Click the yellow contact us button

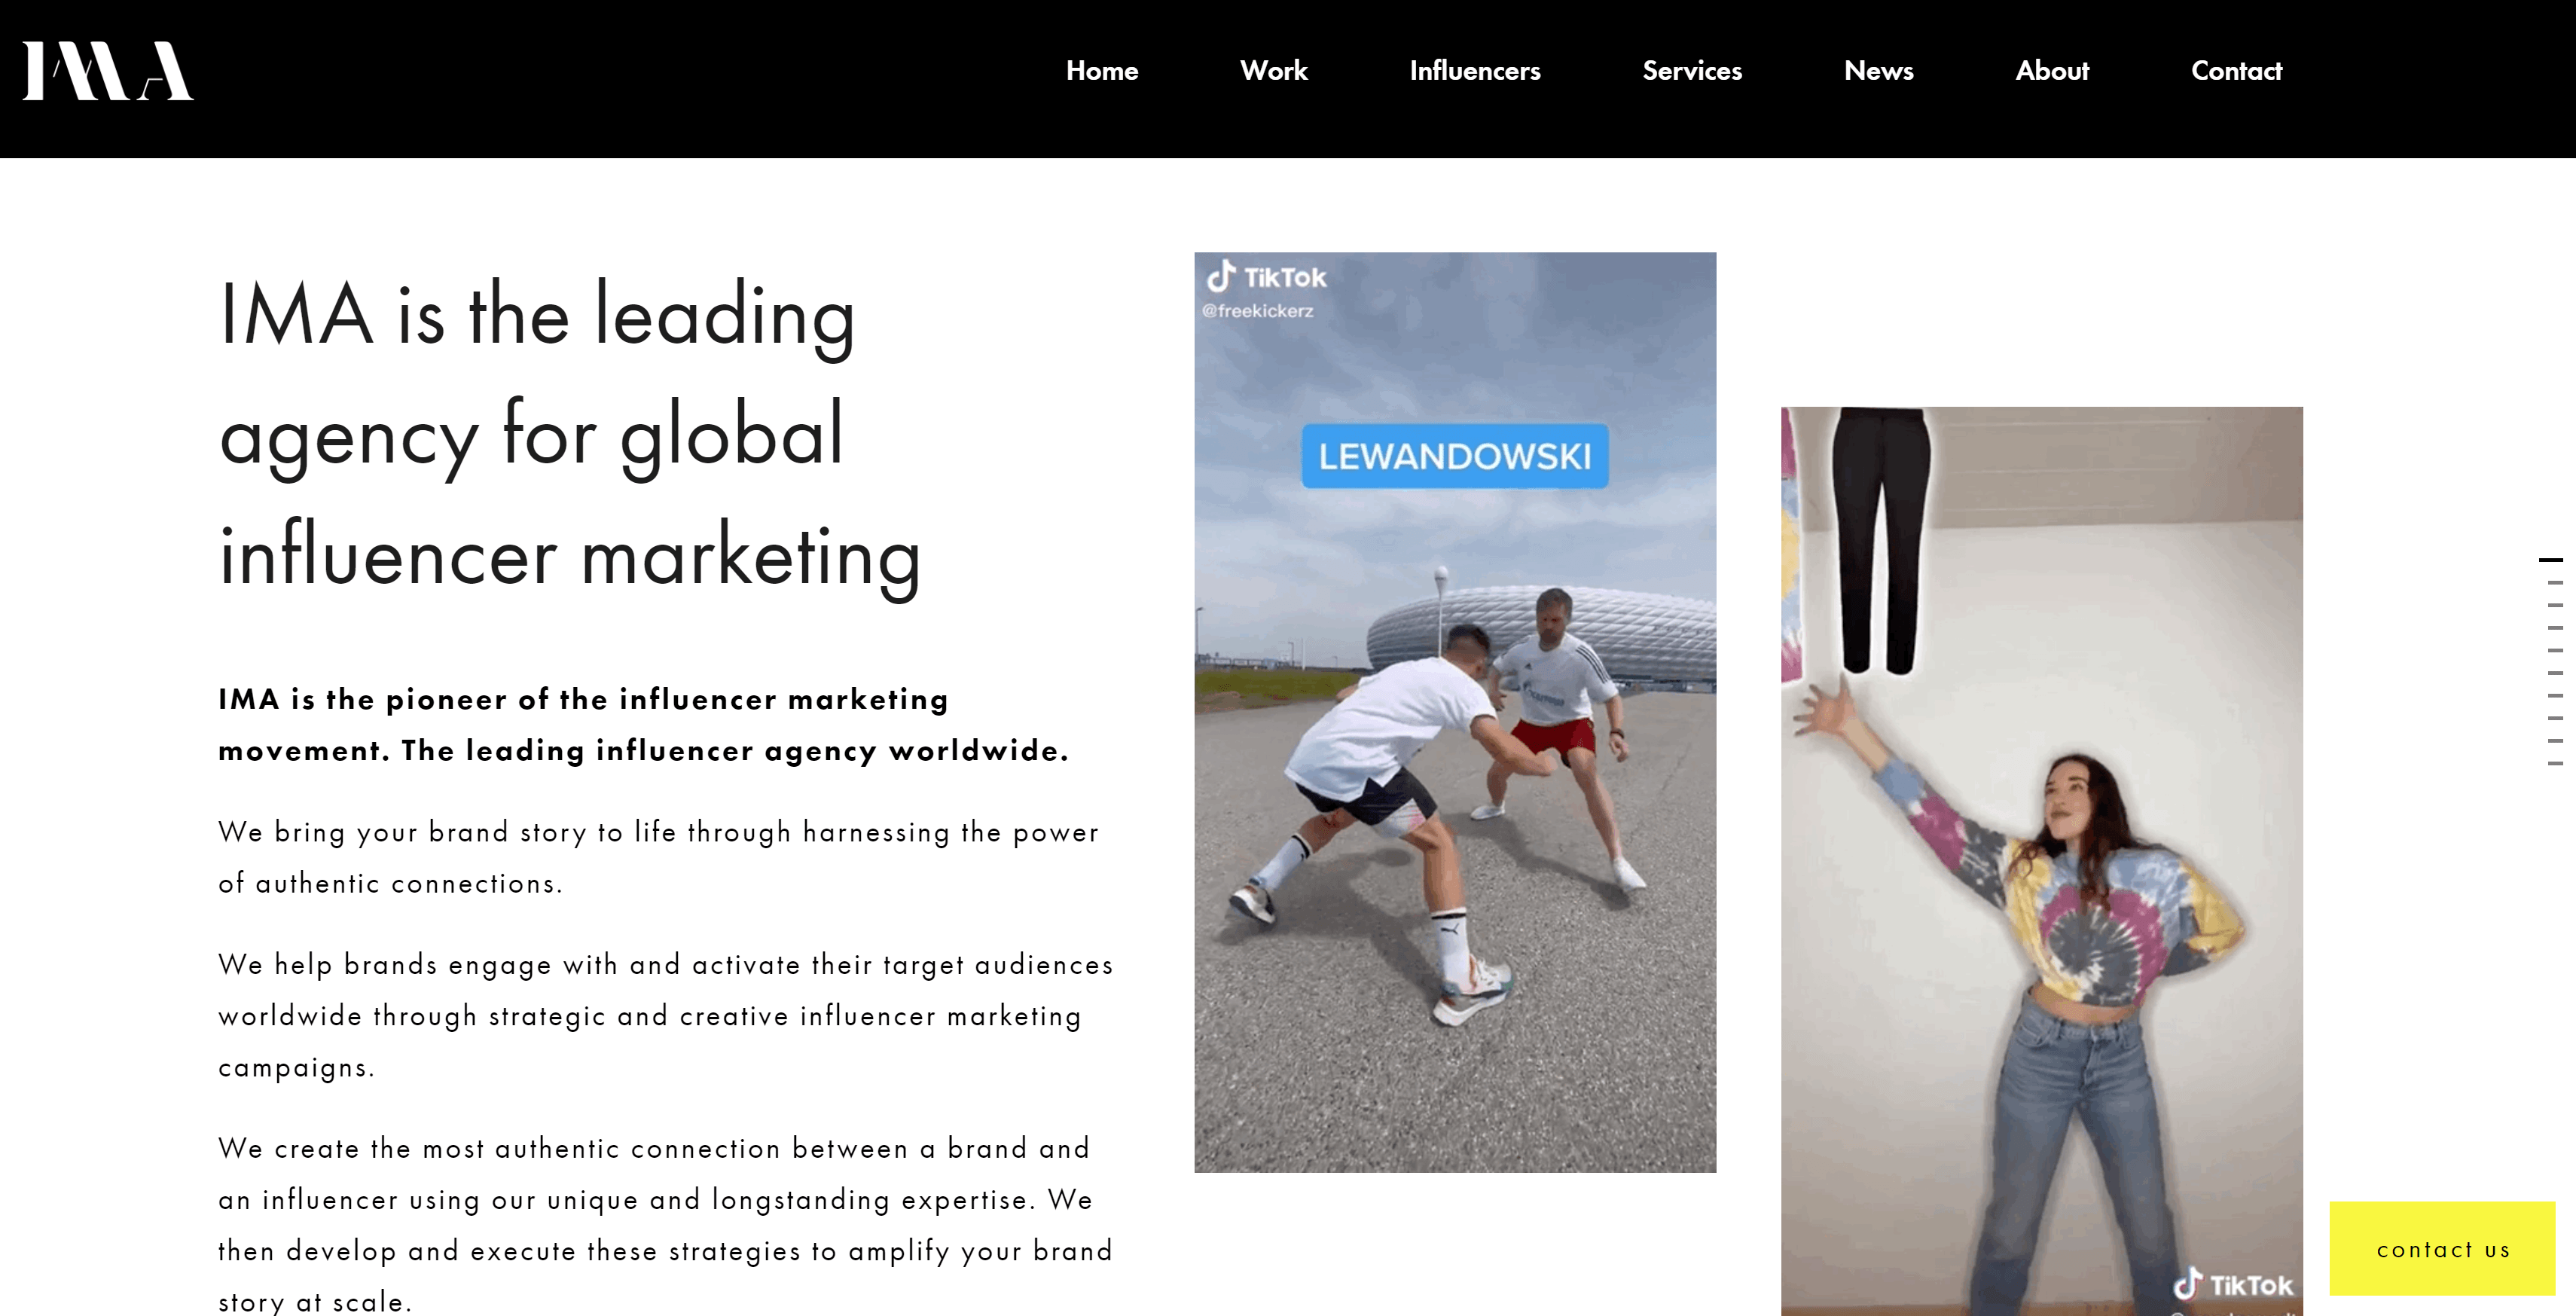pos(2442,1249)
